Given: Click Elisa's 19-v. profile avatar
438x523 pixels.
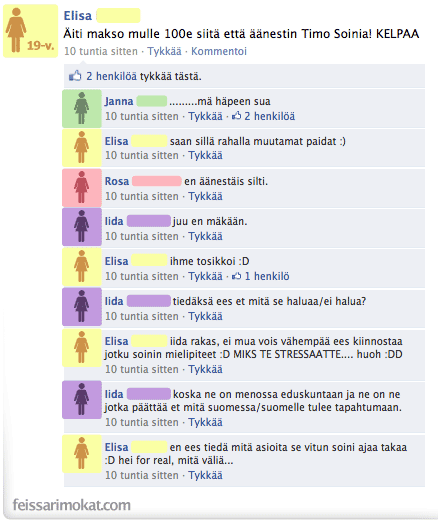Looking at the screenshot, I should coord(30,31).
